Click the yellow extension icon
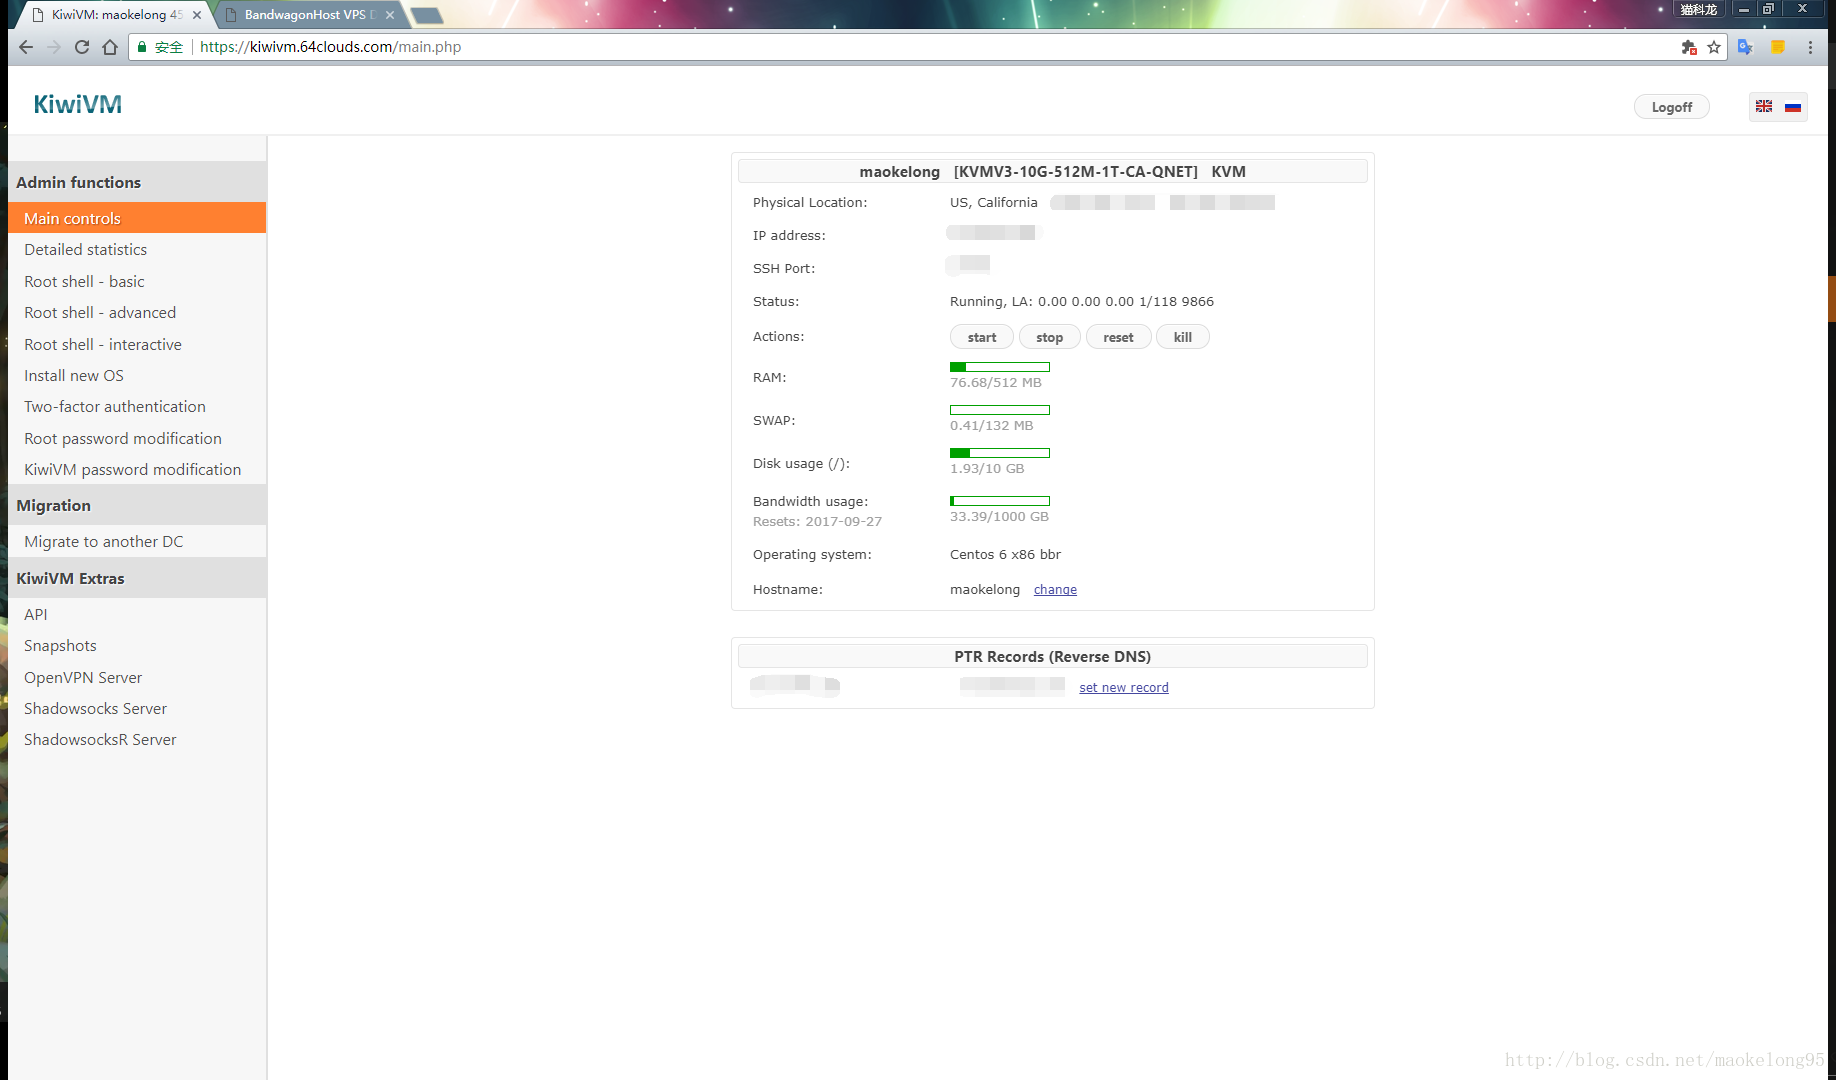 pyautogui.click(x=1778, y=47)
